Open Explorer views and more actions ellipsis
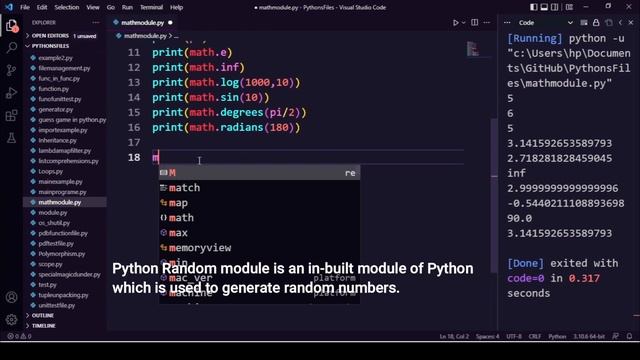The height and width of the screenshot is (360, 640). coord(96,23)
